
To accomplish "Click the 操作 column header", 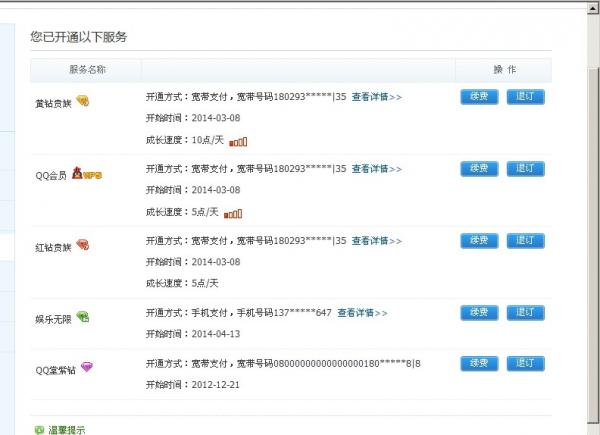I will pos(504,70).
